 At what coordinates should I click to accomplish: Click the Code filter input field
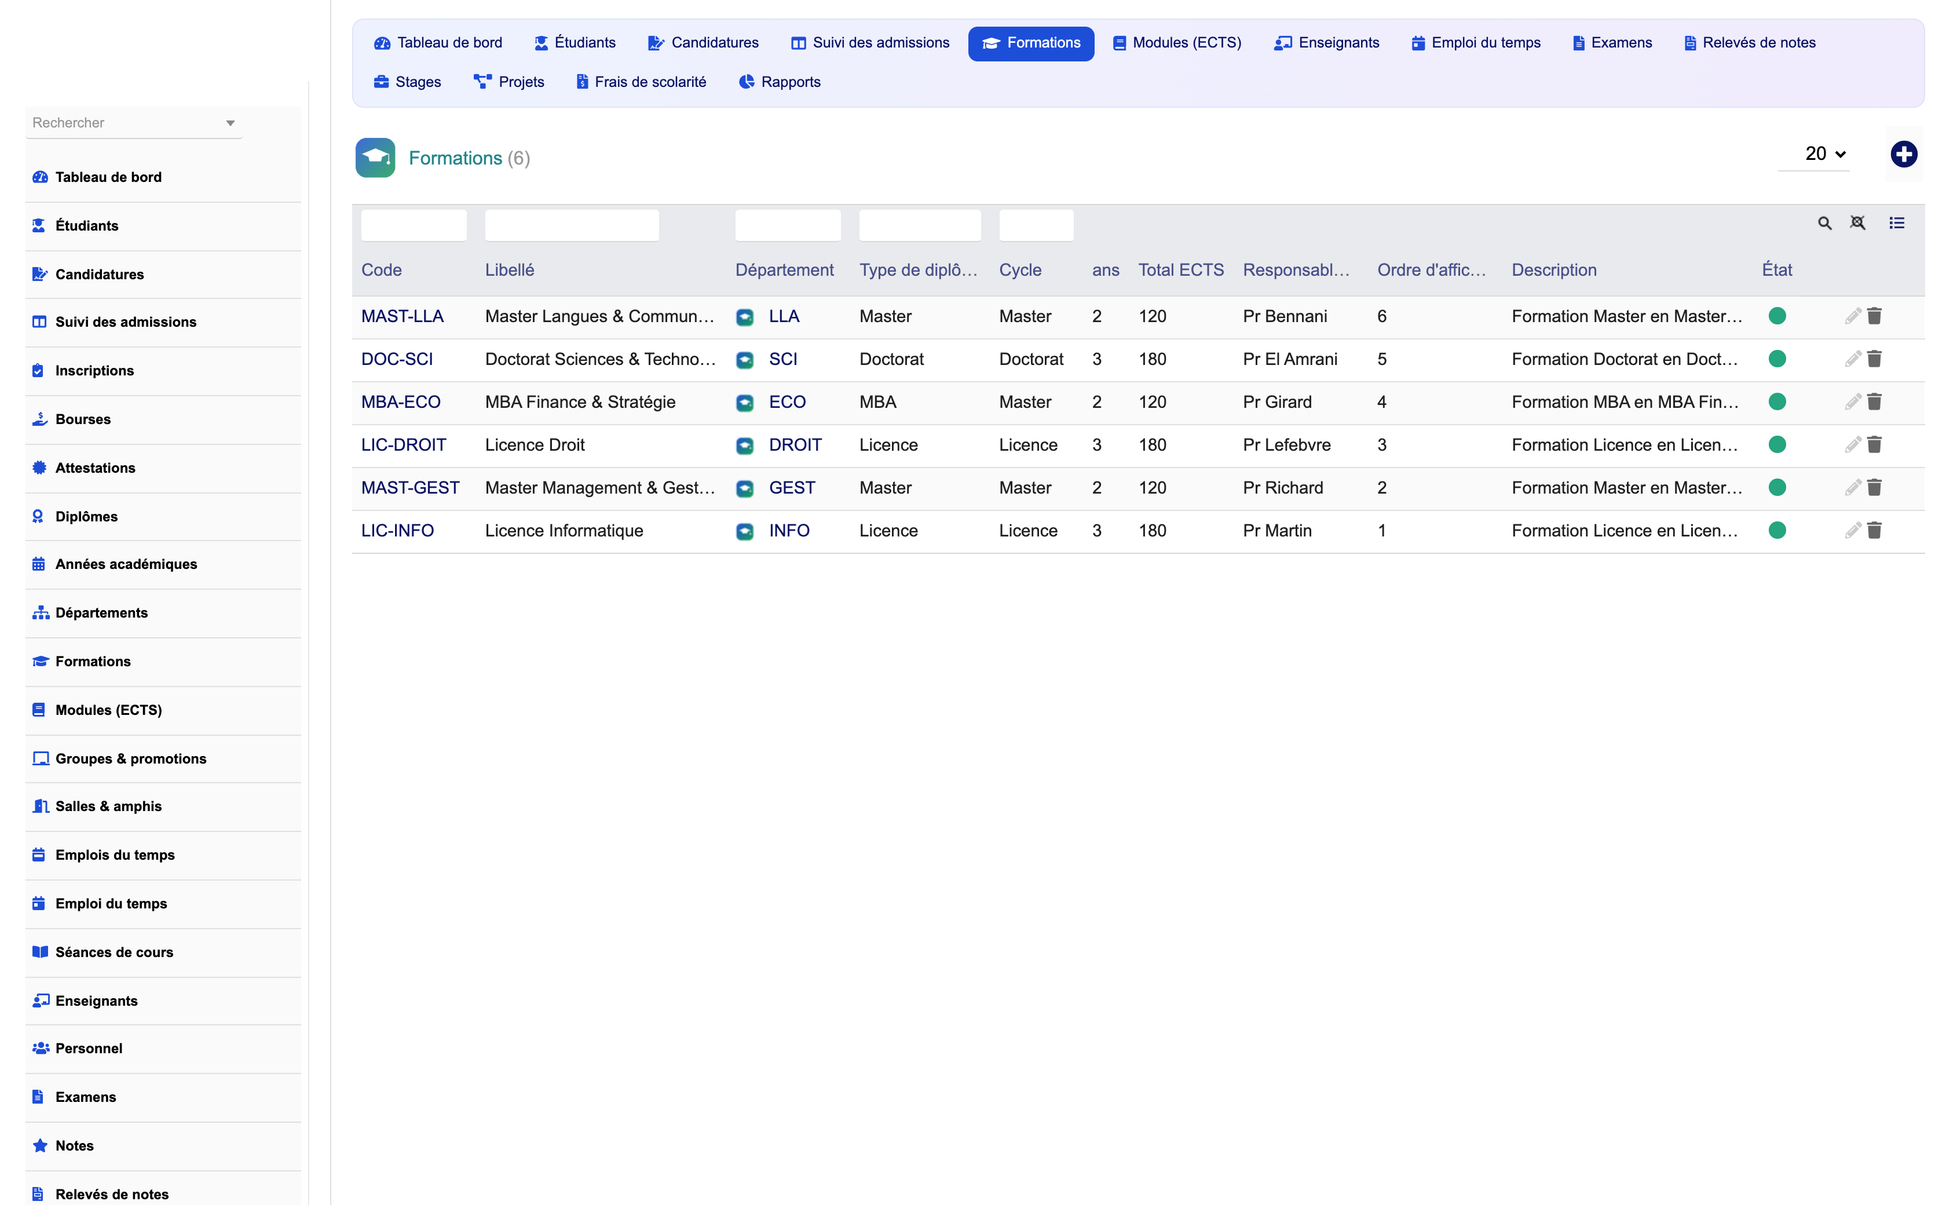pyautogui.click(x=414, y=225)
